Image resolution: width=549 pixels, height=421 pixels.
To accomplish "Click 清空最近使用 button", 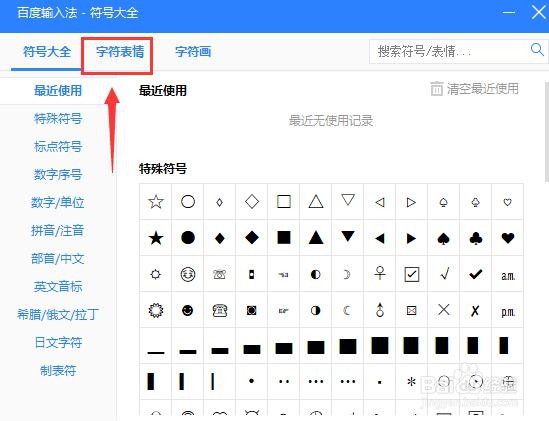I will (474, 89).
